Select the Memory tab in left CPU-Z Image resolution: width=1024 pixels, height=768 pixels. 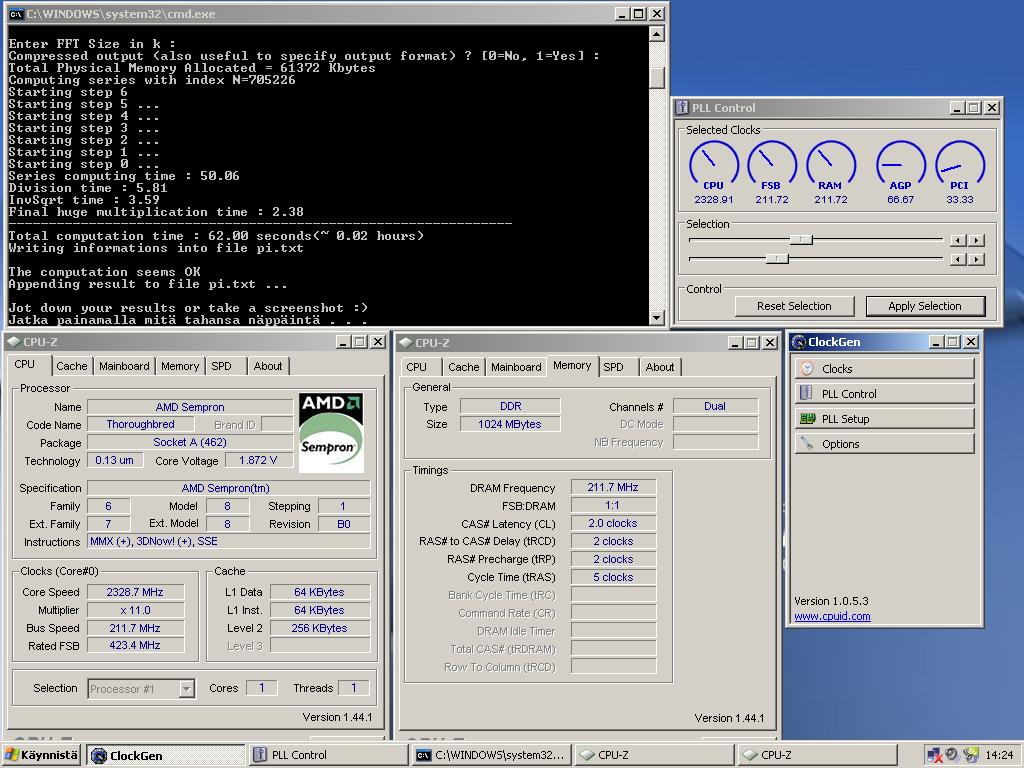(180, 366)
